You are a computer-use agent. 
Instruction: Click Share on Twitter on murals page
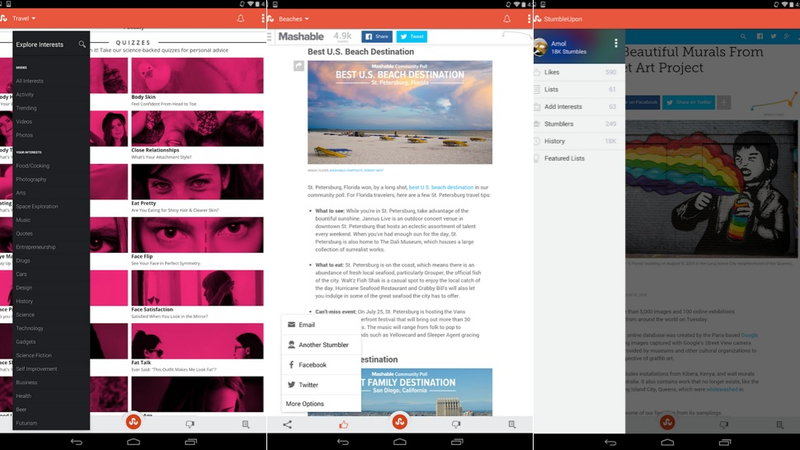(688, 102)
